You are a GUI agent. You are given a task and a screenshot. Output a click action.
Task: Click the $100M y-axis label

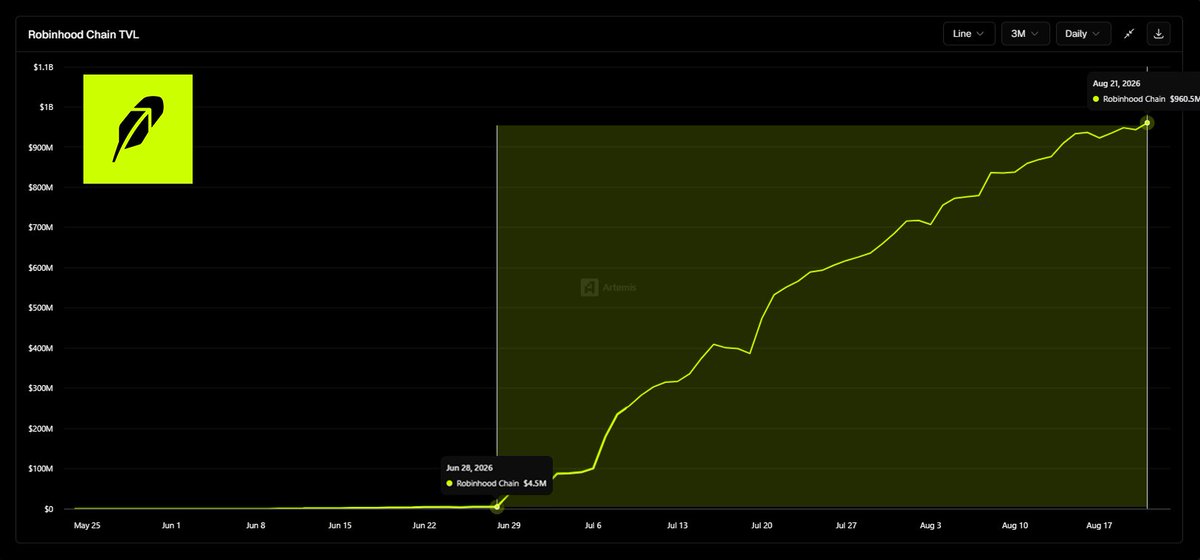(x=40, y=469)
